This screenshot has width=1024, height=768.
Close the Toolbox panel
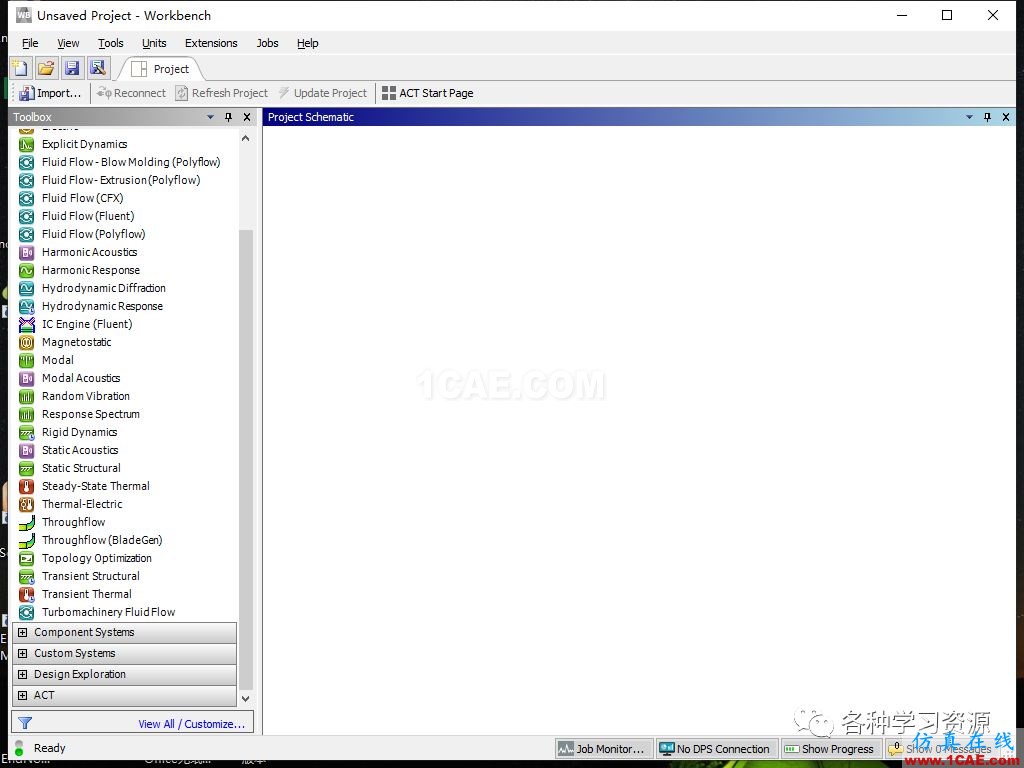[247, 117]
